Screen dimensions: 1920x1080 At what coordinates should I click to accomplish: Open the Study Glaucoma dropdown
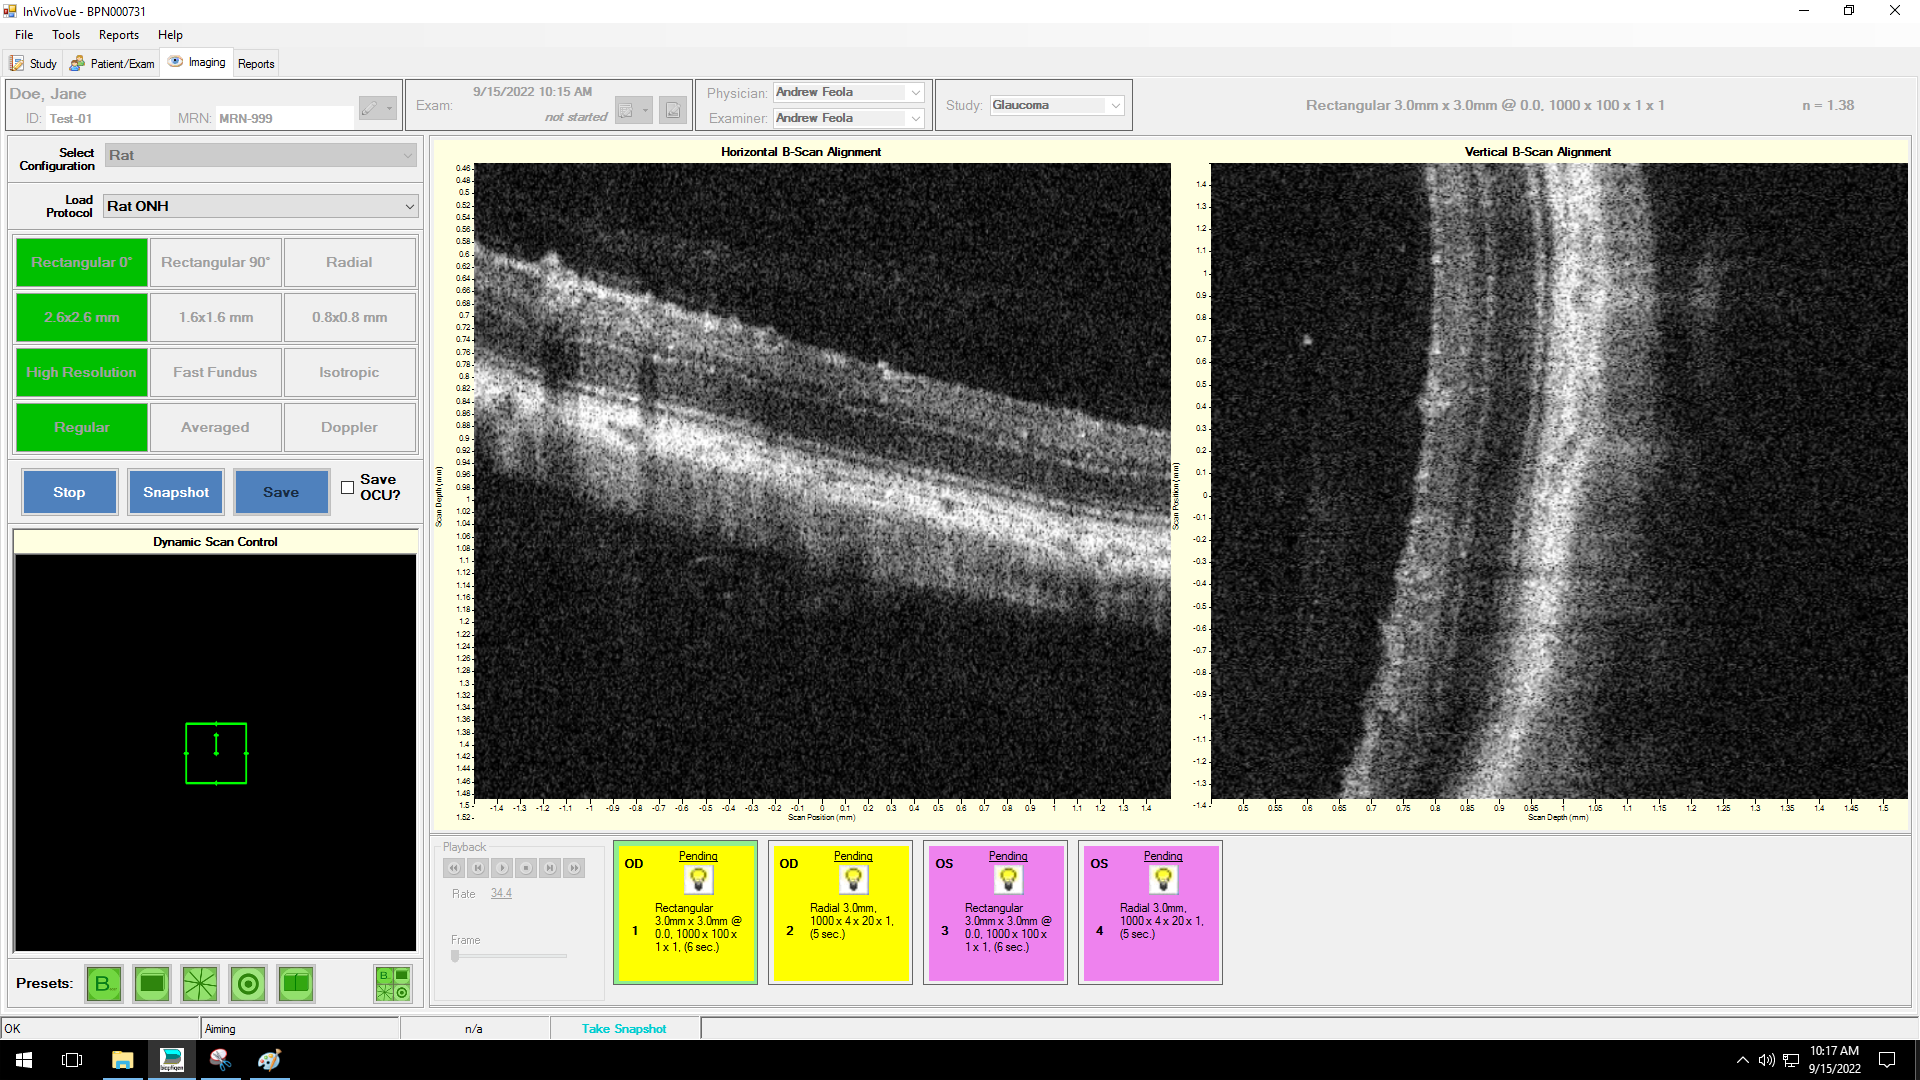pos(1115,105)
